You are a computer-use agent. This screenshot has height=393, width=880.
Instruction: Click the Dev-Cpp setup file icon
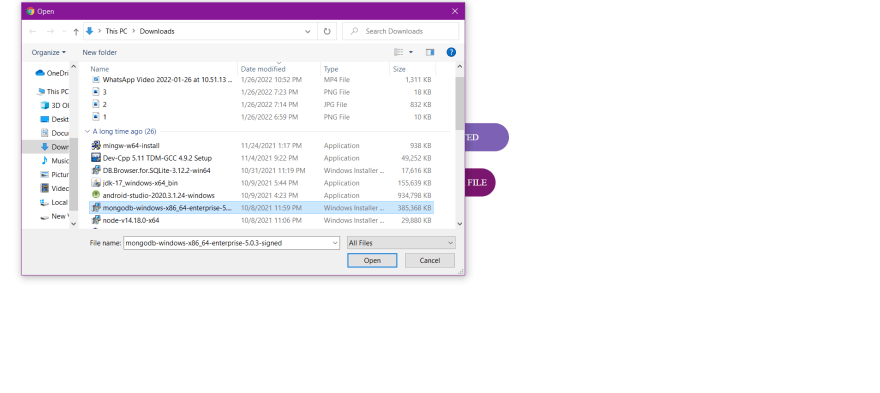pyautogui.click(x=95, y=158)
